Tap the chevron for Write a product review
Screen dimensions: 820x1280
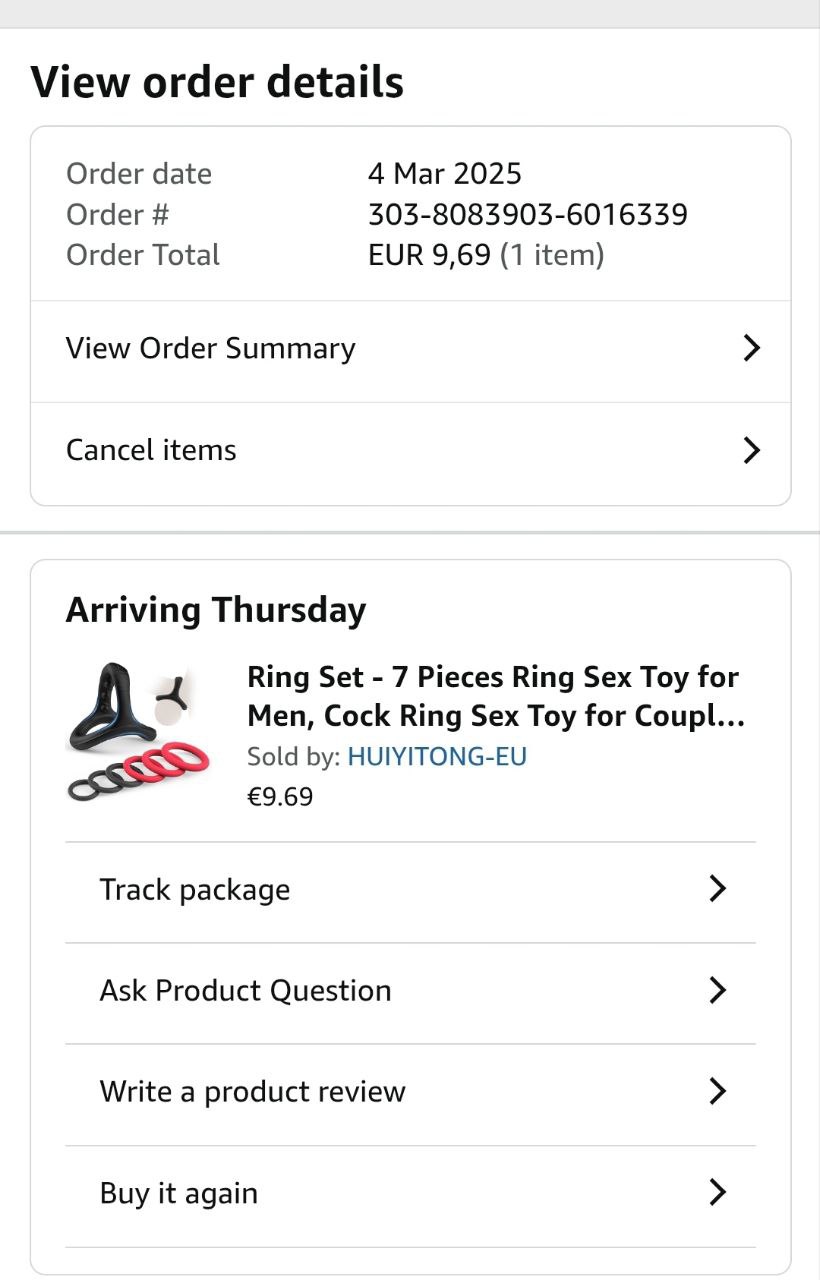coord(717,1091)
